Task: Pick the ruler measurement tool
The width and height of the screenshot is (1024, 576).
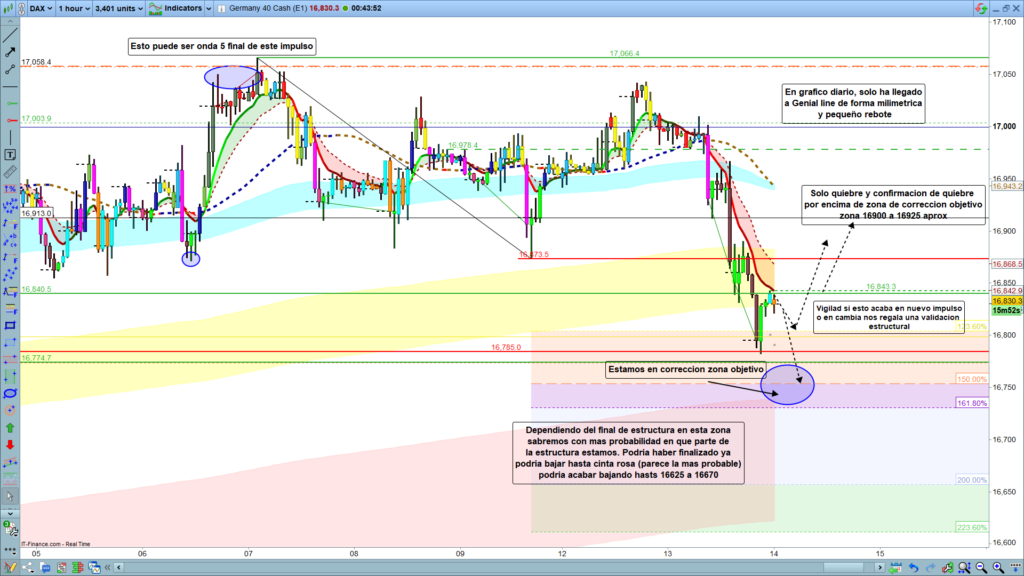Action: pyautogui.click(x=10, y=172)
